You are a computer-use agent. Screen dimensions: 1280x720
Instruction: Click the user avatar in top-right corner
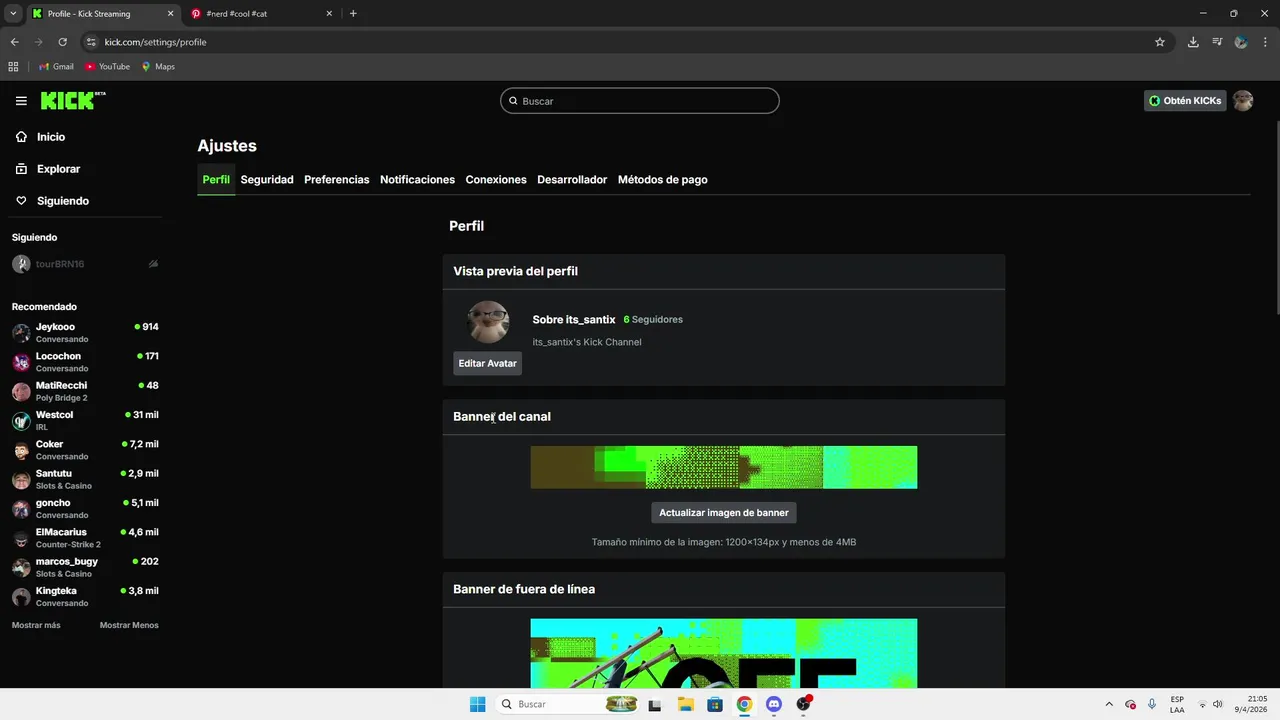(1243, 101)
